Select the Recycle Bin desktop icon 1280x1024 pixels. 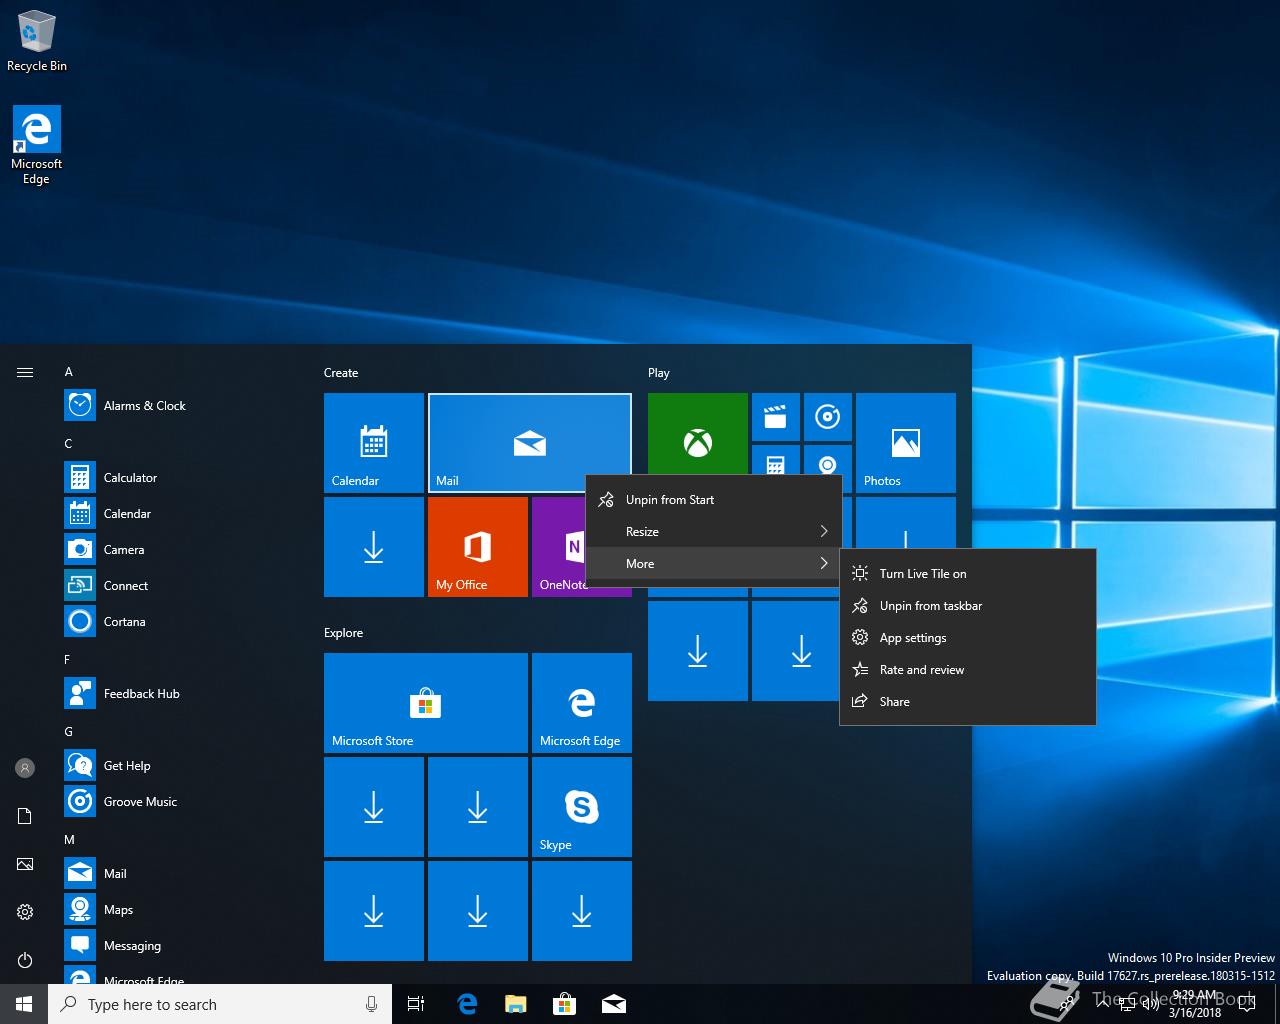(x=37, y=42)
